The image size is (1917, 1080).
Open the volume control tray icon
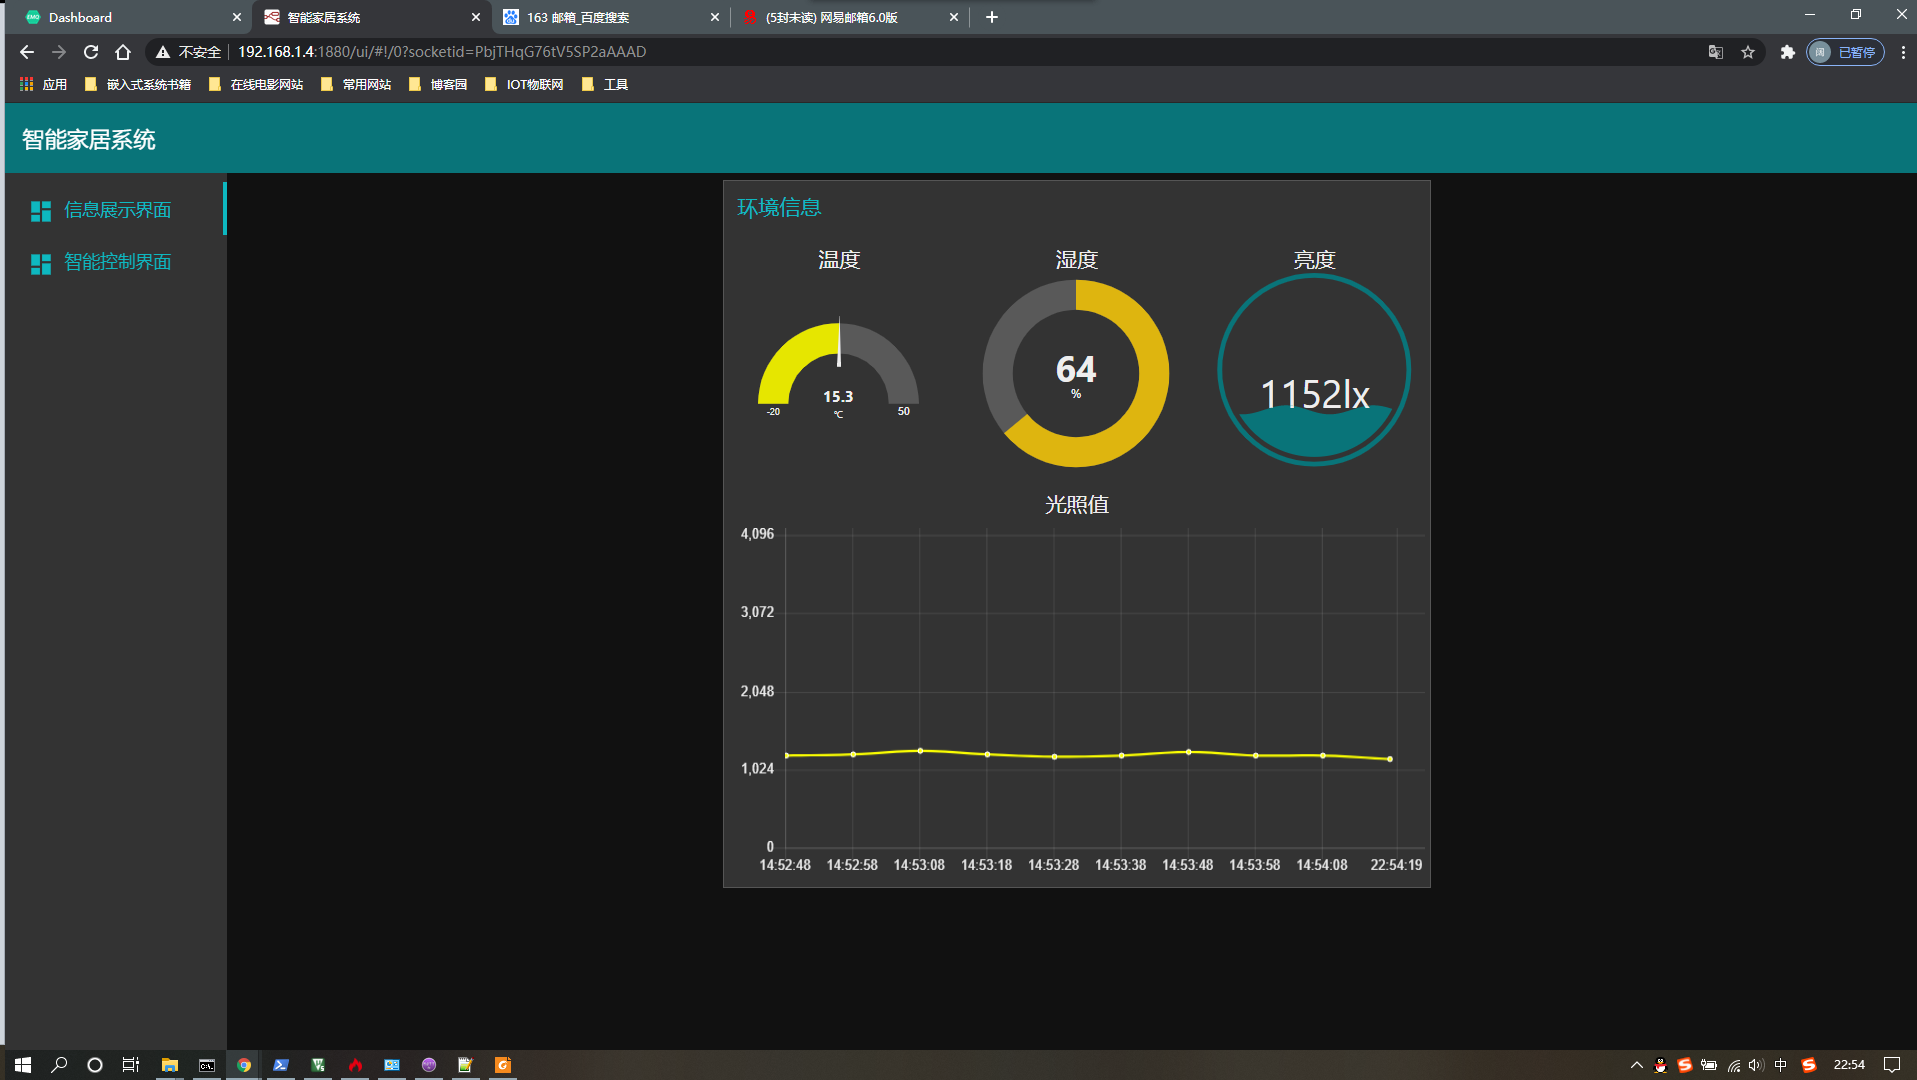point(1756,1065)
